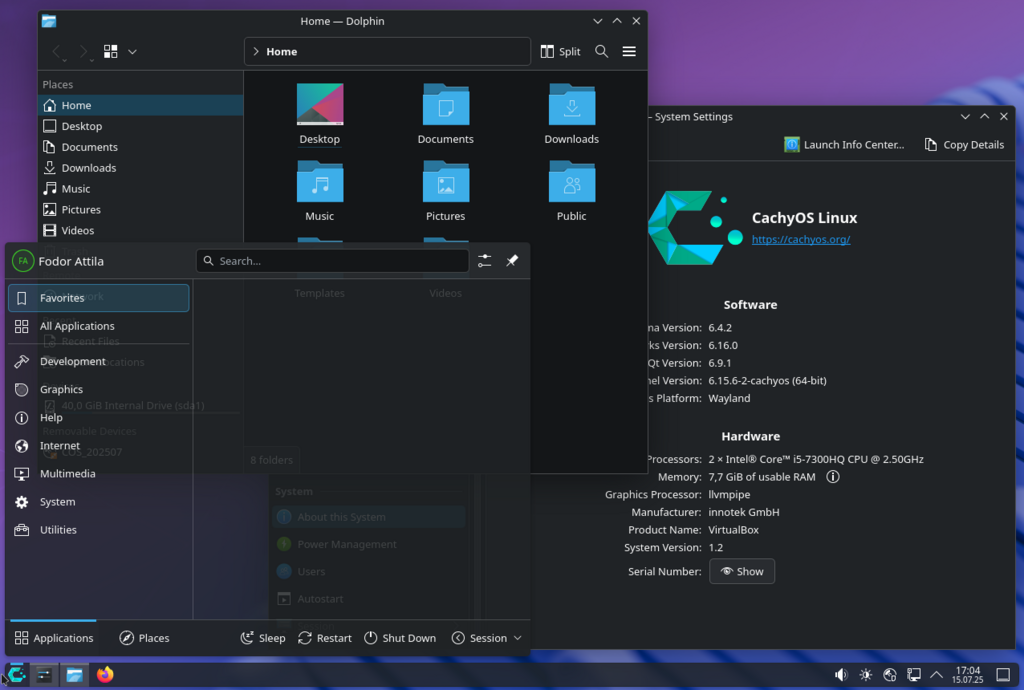Click the terminal icon in the taskbar
Screen dimensions: 1024x690
(x=44, y=675)
